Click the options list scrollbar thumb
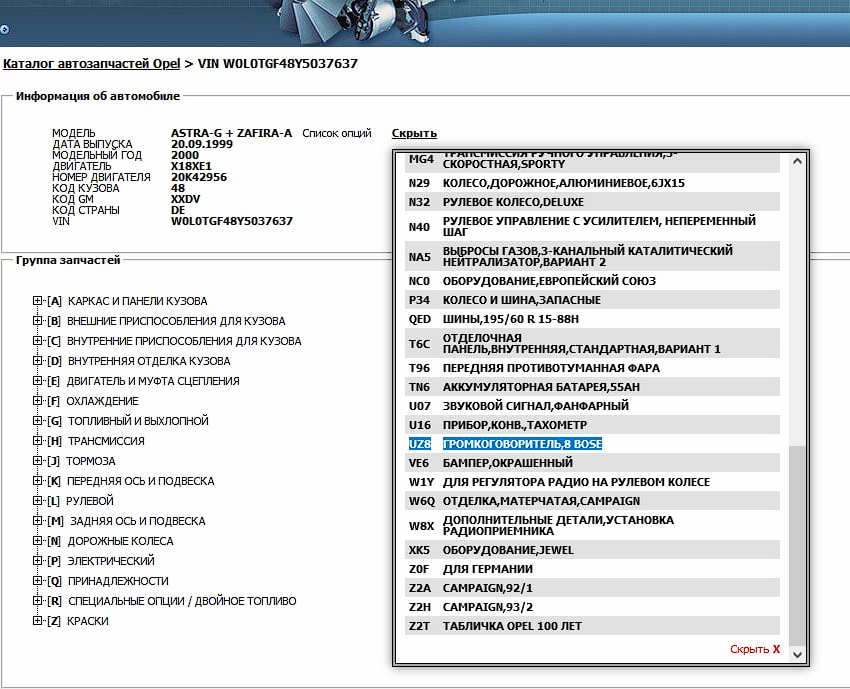Viewport: 850px width, 689px height. pos(797,546)
